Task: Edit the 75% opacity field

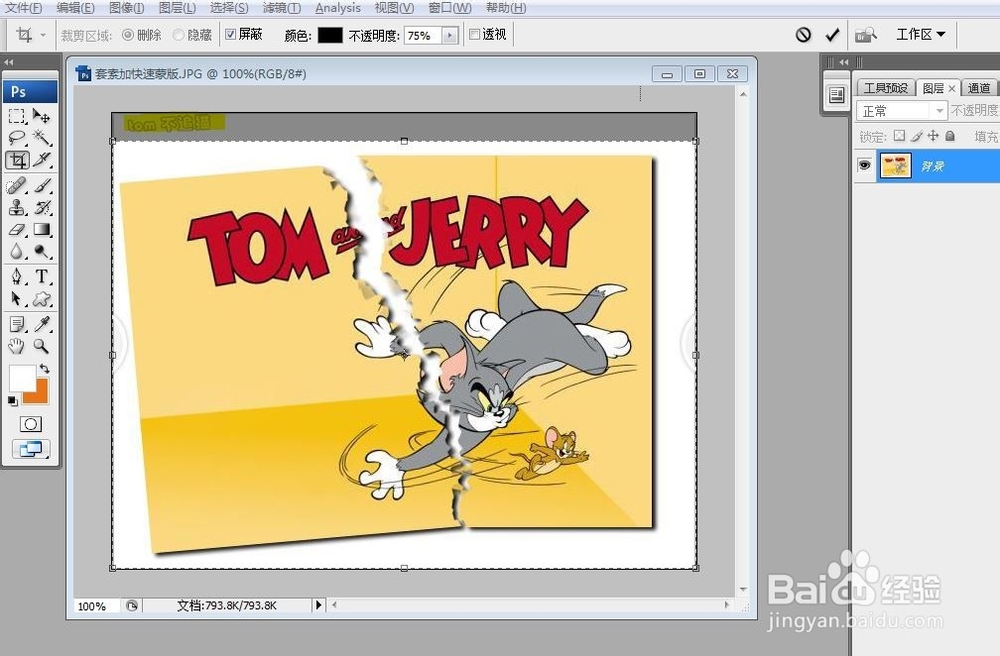Action: click(x=423, y=36)
